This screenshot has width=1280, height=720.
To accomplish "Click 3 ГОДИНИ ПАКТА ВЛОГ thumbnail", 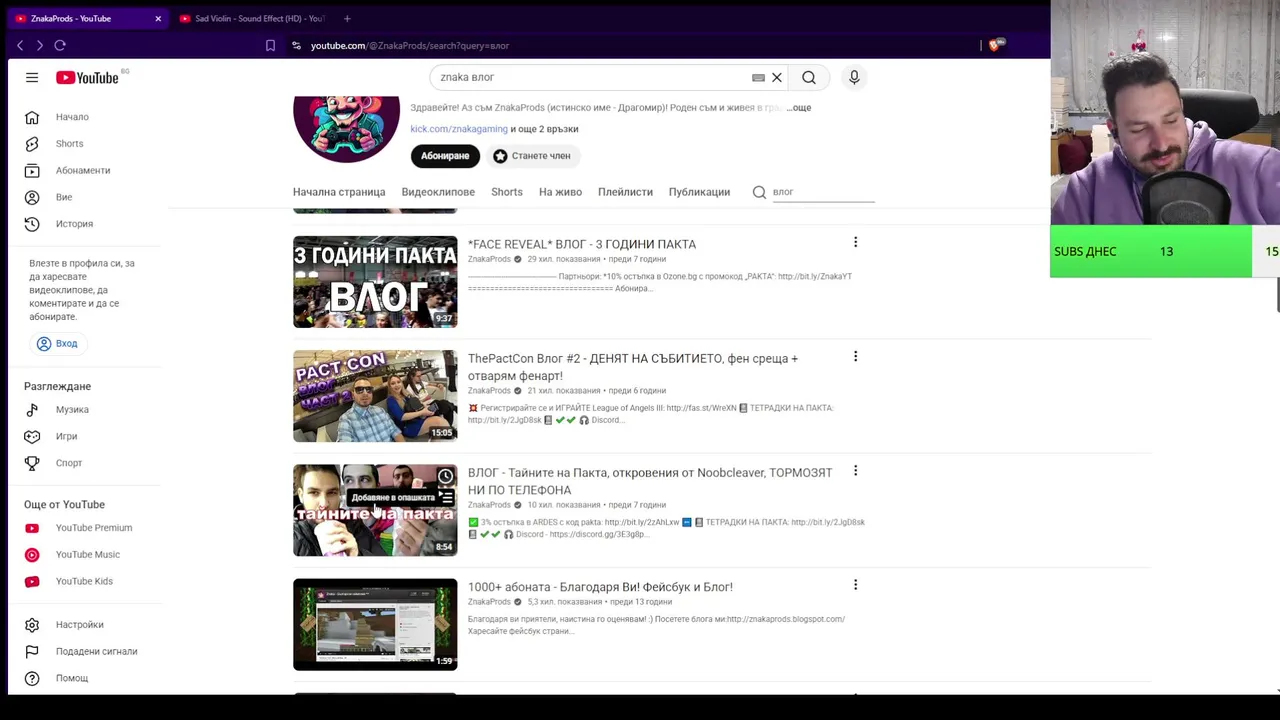I will (x=375, y=282).
